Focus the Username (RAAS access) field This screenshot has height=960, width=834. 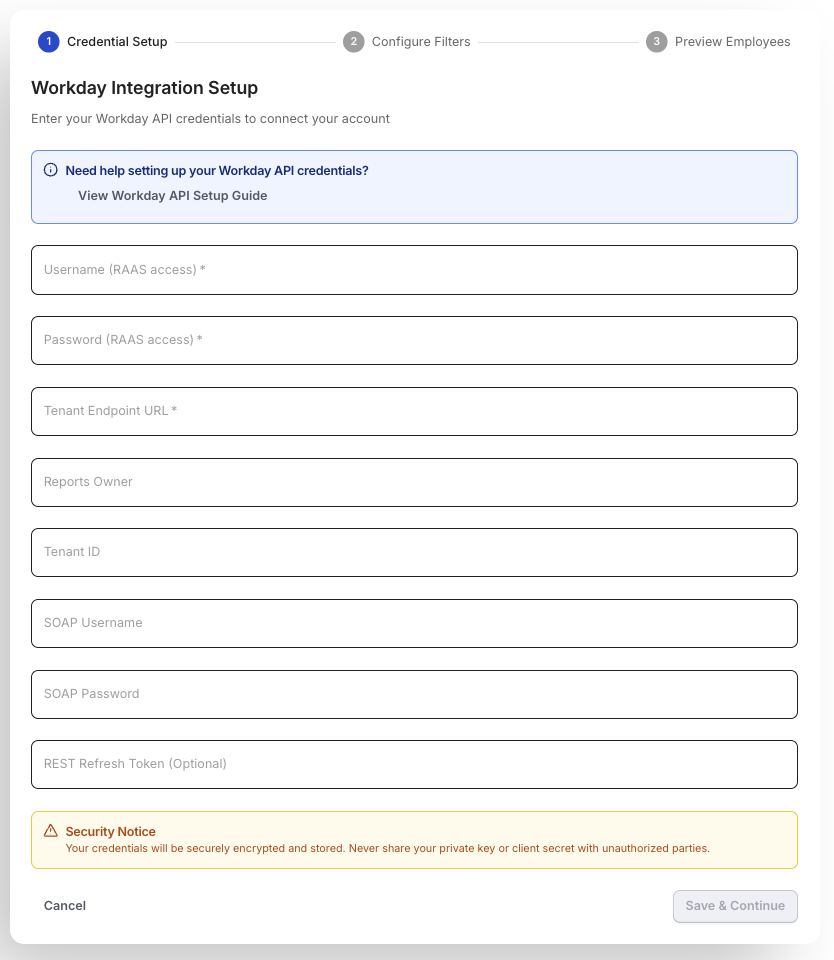click(x=415, y=270)
